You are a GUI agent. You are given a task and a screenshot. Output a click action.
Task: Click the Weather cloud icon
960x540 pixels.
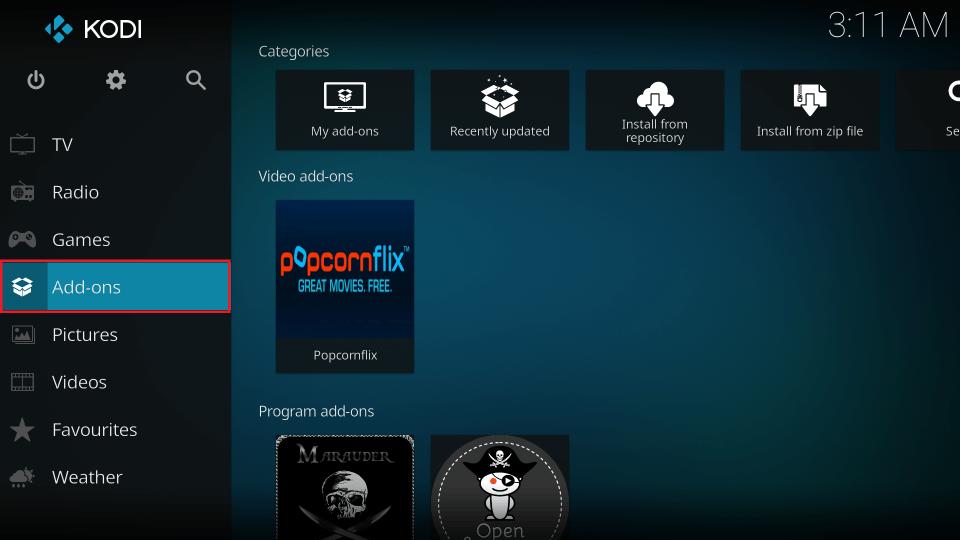click(x=23, y=477)
